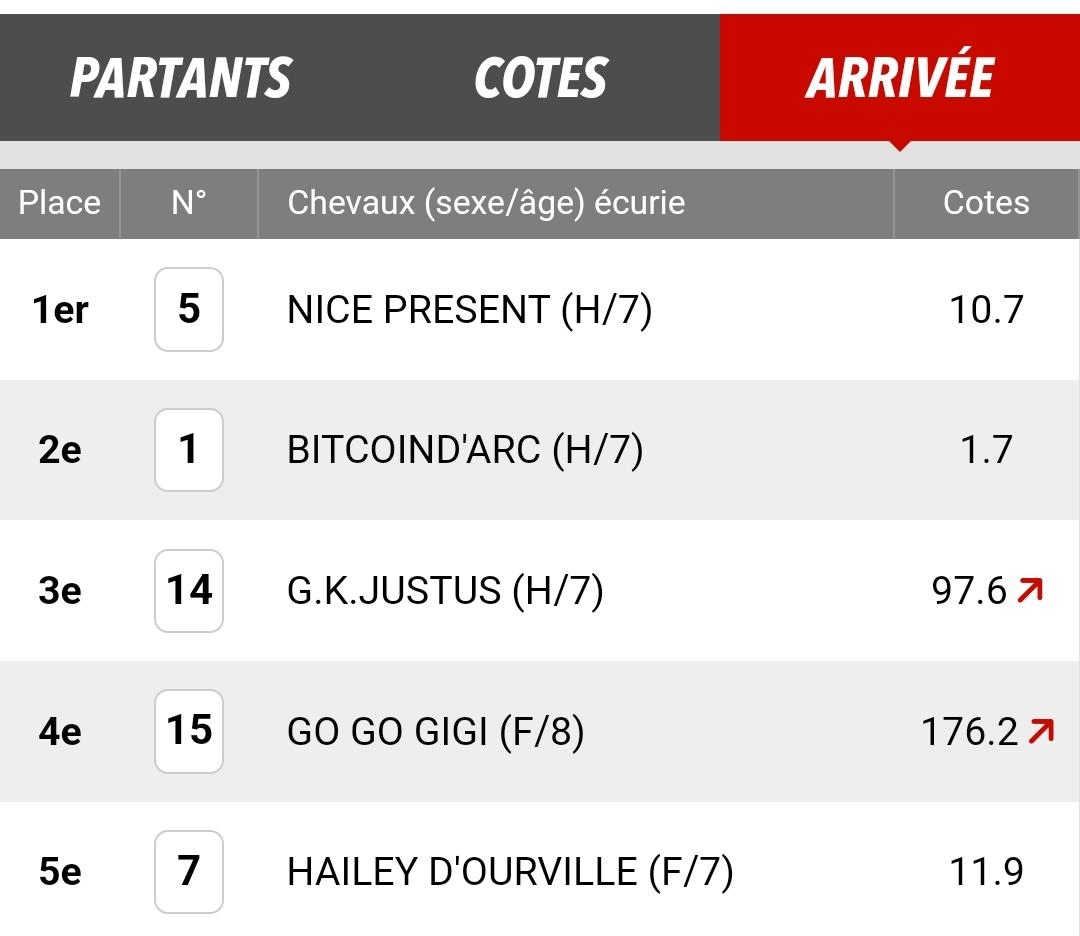The height and width of the screenshot is (936, 1080).
Task: Click the Place column header
Action: pyautogui.click(x=60, y=203)
